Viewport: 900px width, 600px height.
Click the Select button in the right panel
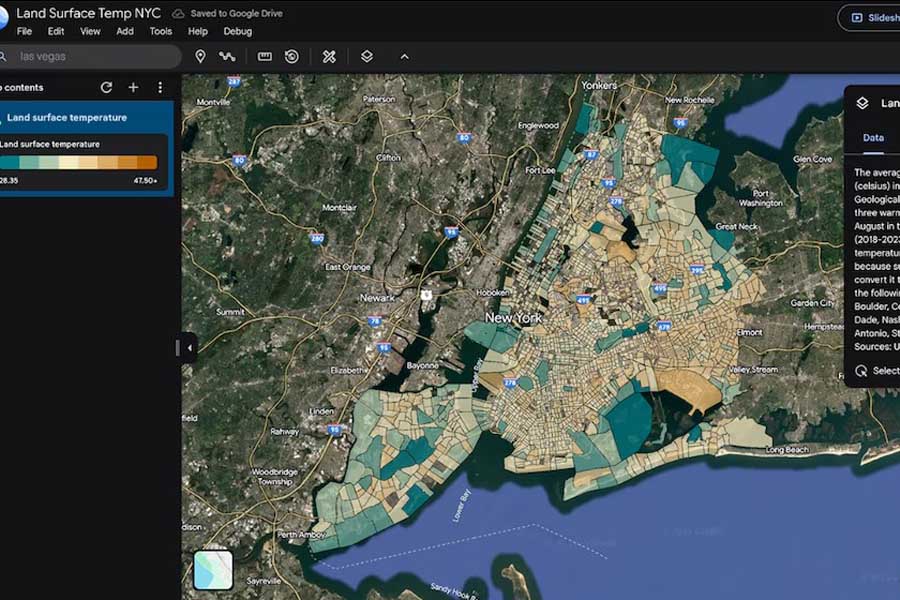point(877,371)
